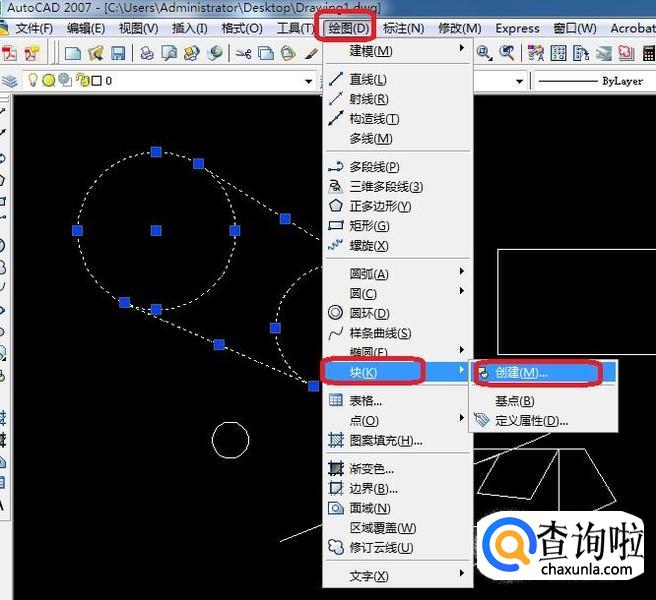Select 定义属性(D)... in block submenu

[543, 421]
